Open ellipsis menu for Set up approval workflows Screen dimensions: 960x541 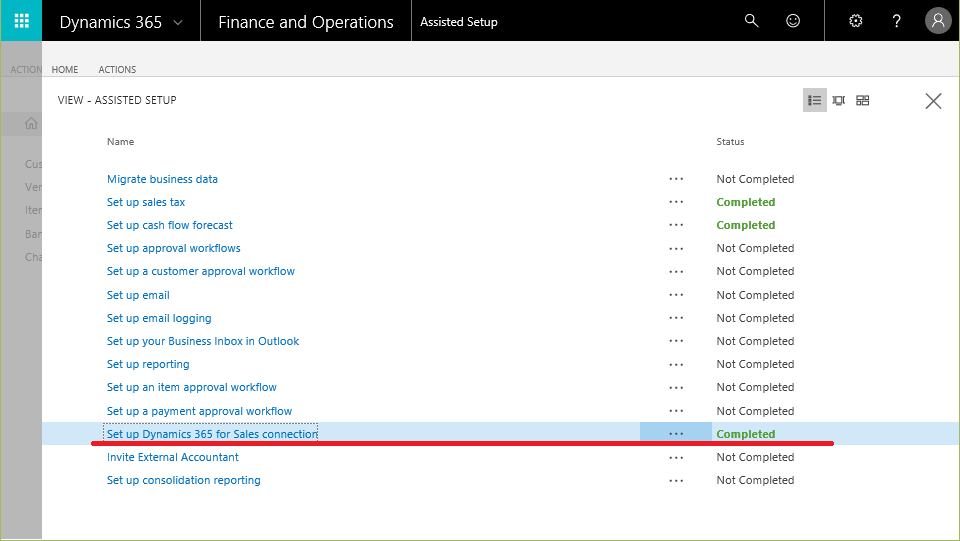pos(676,248)
